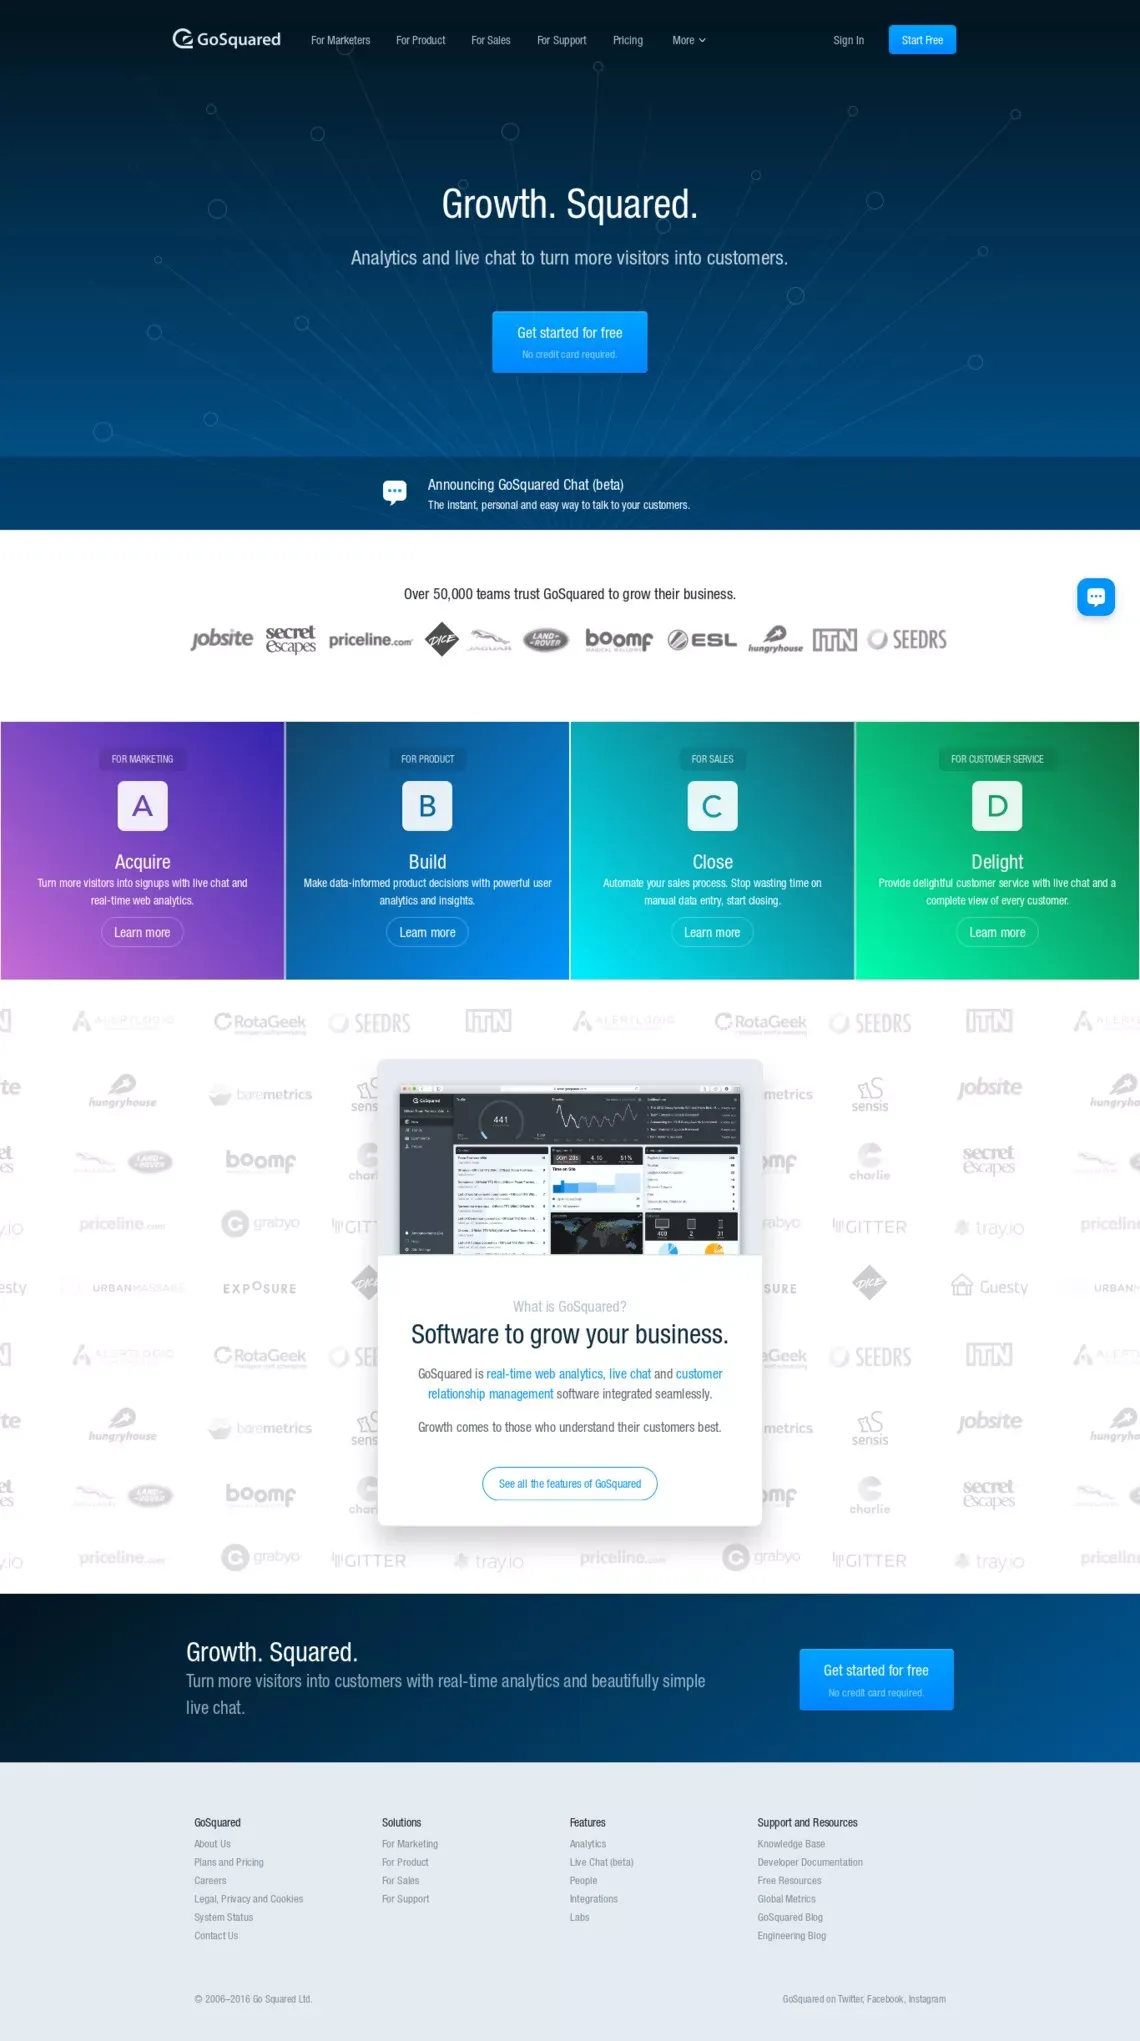Open the For Support nav item
The image size is (1140, 2041).
click(x=562, y=41)
